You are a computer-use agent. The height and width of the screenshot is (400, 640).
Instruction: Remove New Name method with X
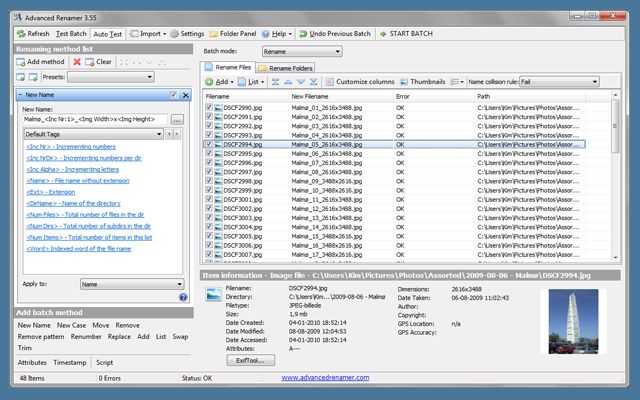[186, 95]
